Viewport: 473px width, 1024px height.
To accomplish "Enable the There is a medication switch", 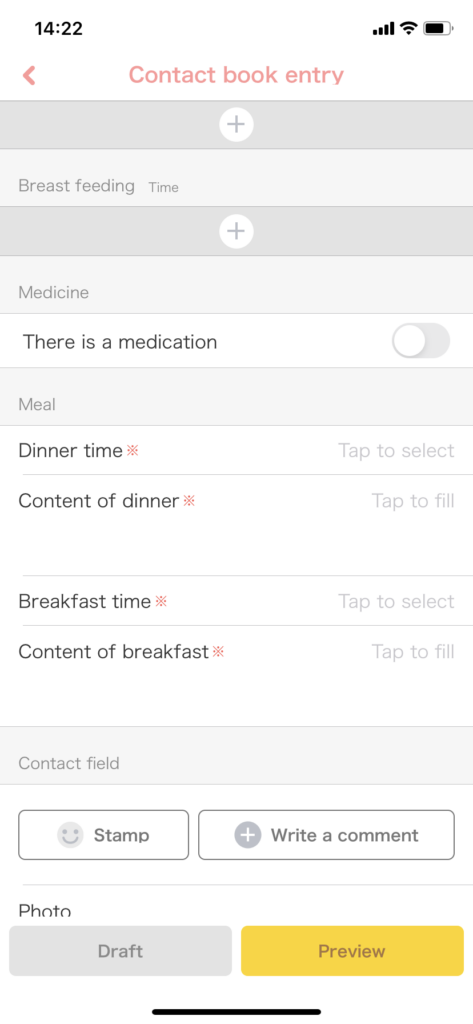I will pos(421,341).
